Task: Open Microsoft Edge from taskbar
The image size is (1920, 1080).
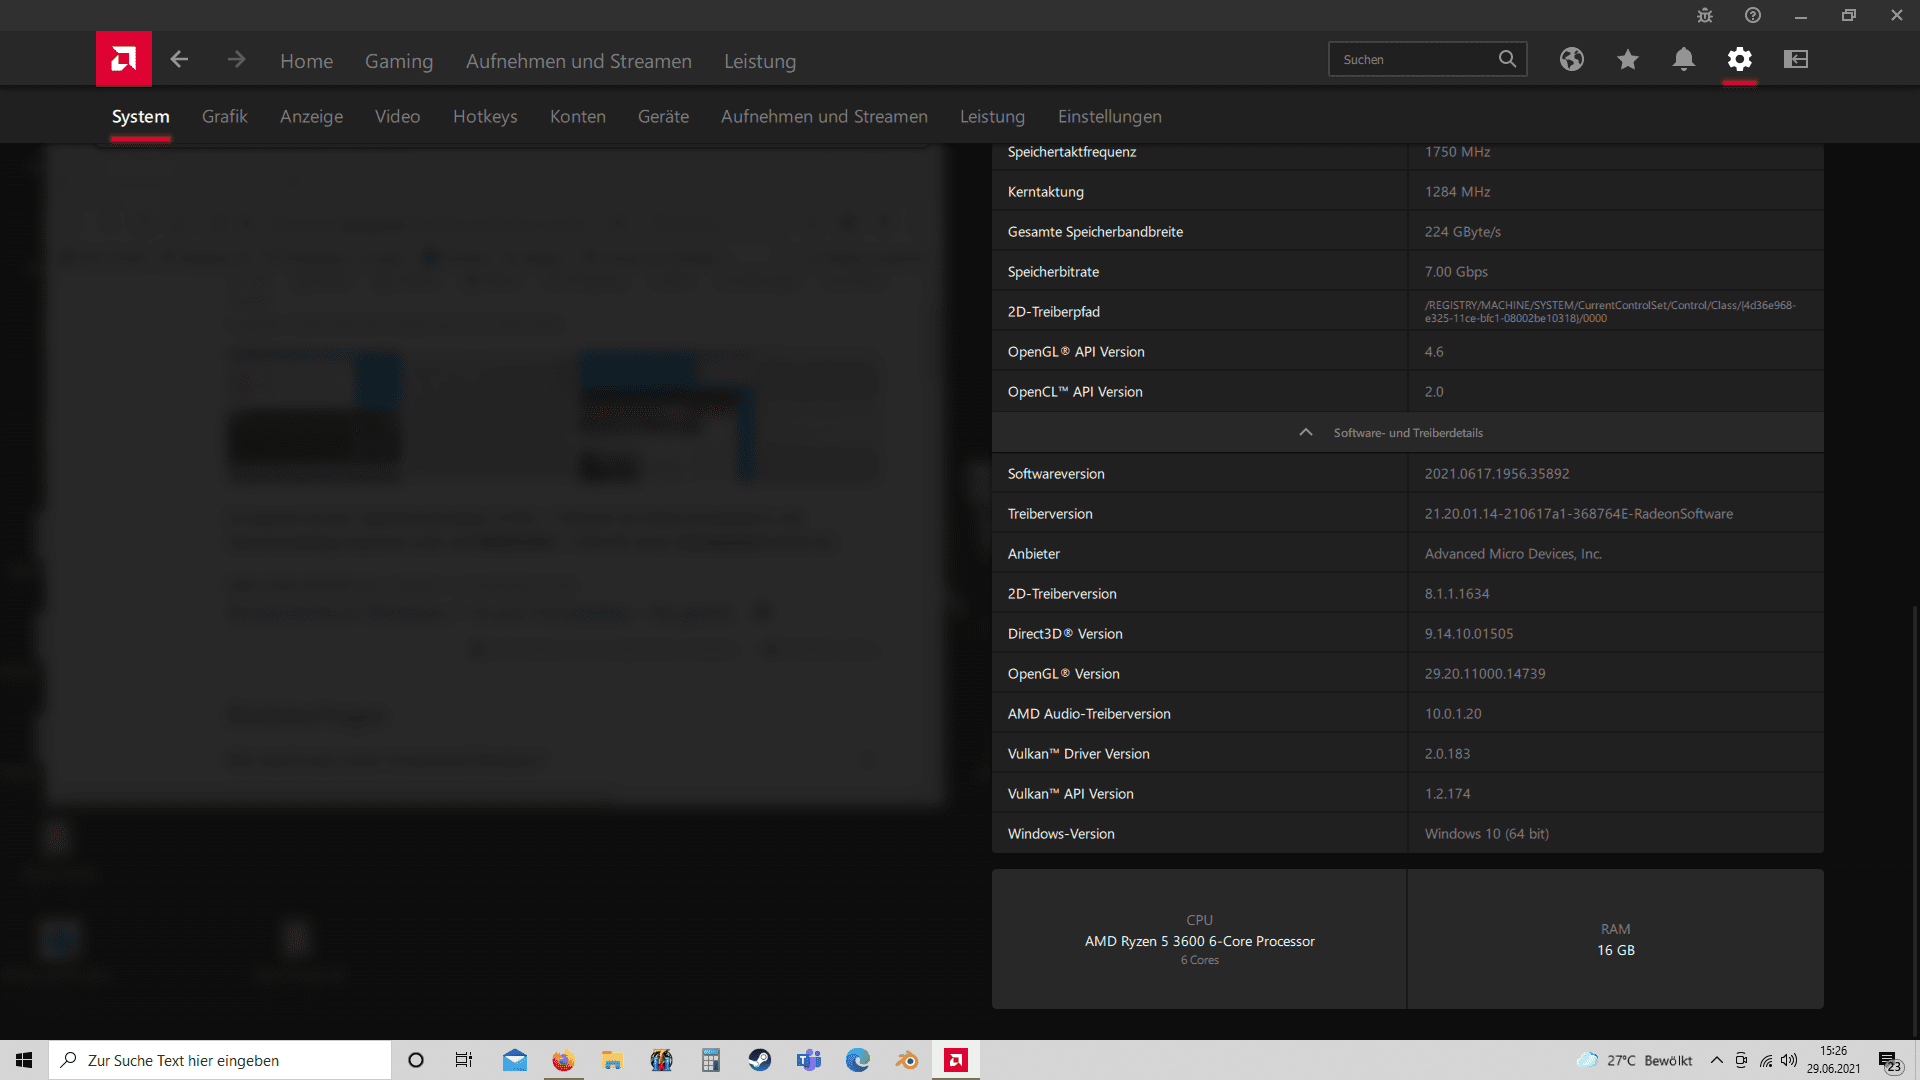Action: [x=858, y=1060]
